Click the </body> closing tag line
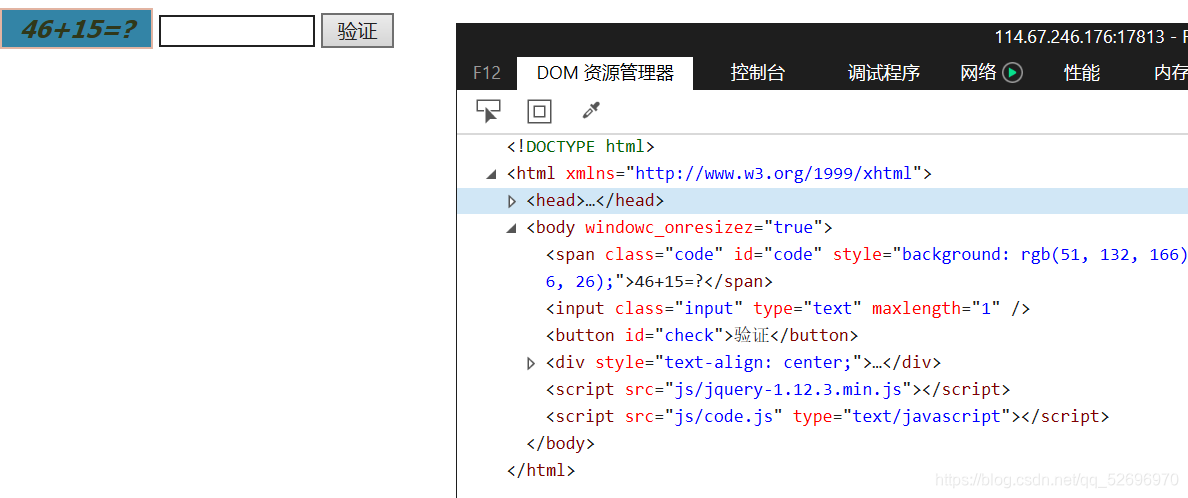This screenshot has width=1188, height=498. (x=560, y=443)
